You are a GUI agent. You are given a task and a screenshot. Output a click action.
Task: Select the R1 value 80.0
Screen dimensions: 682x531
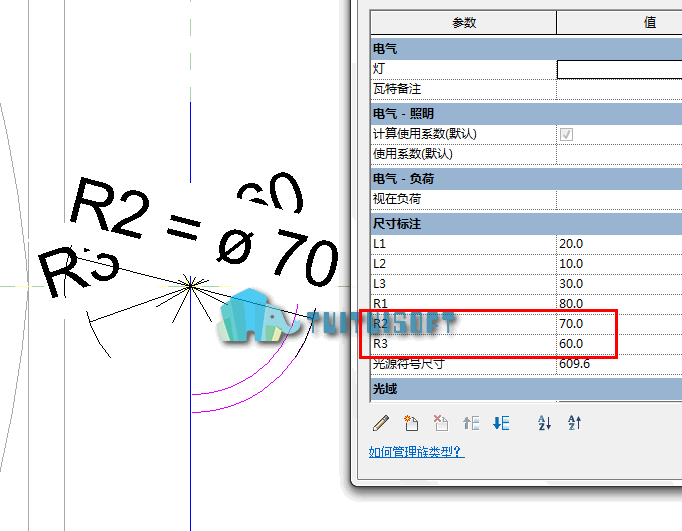571,303
